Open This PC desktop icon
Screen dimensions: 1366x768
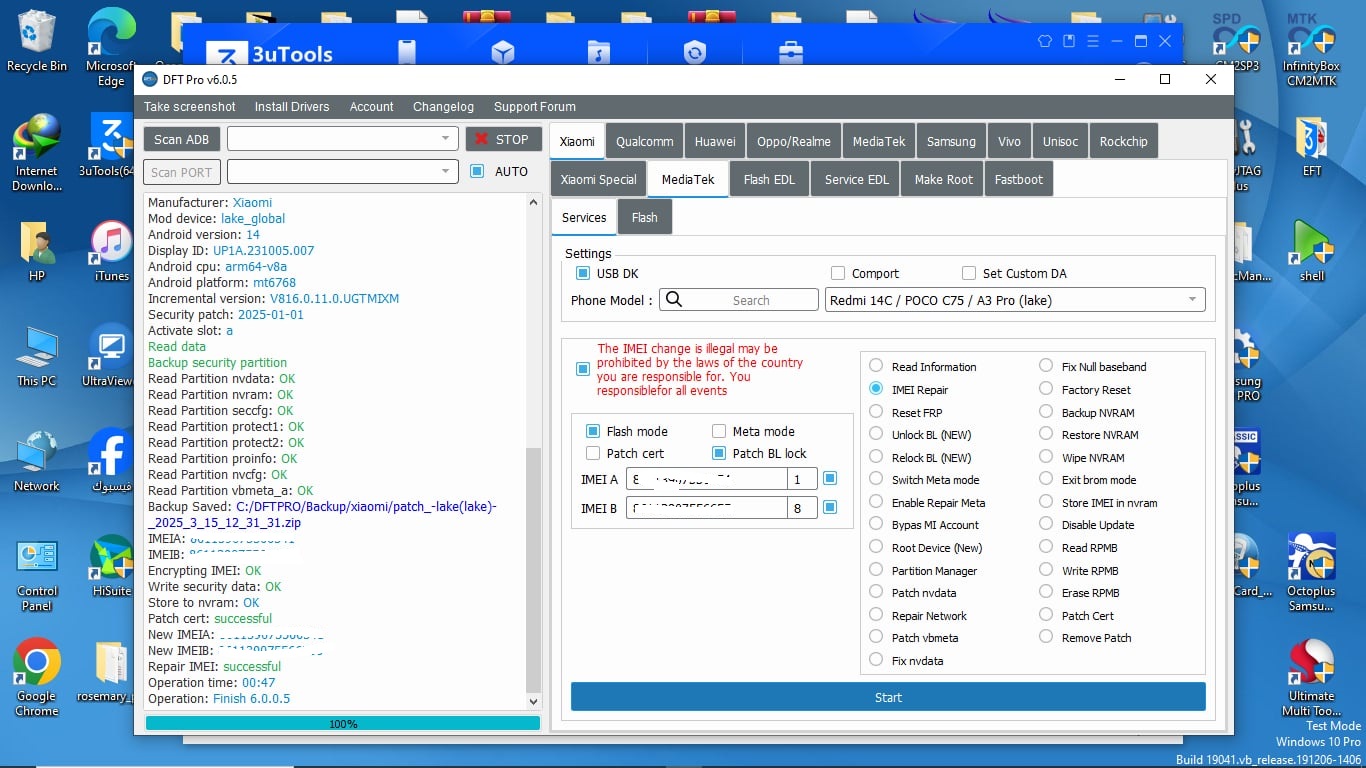tap(36, 356)
